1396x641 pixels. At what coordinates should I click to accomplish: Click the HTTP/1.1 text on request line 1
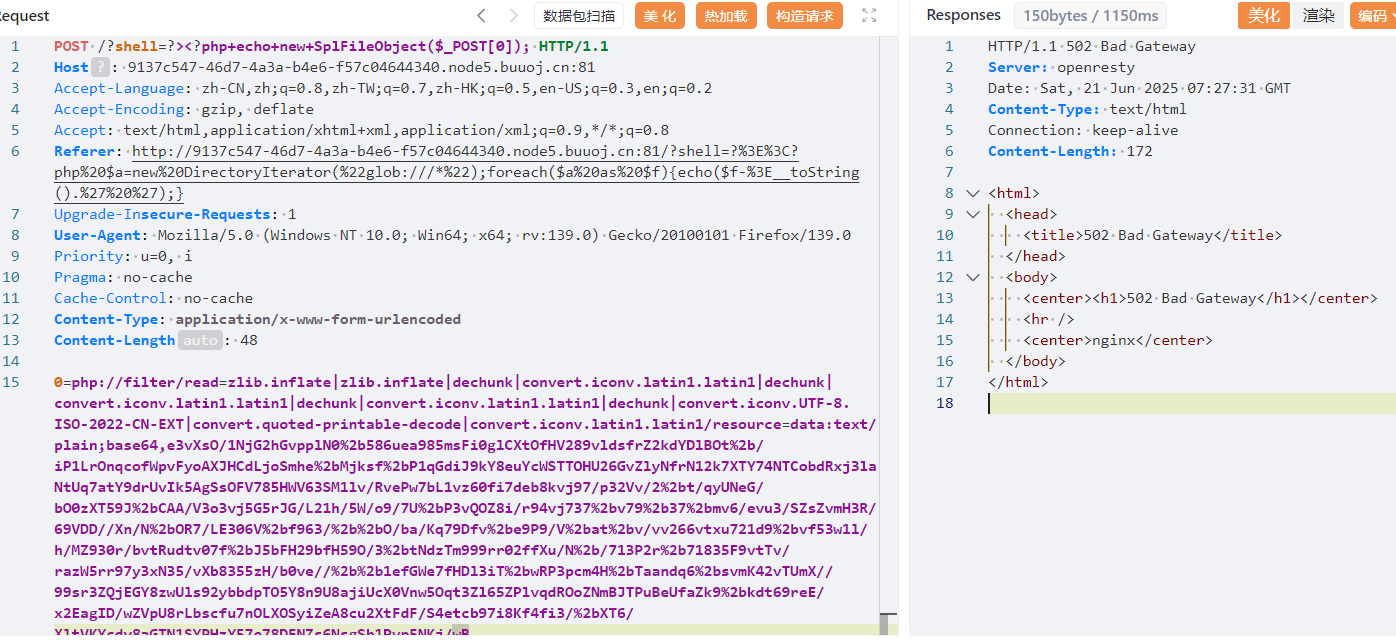pyautogui.click(x=573, y=46)
